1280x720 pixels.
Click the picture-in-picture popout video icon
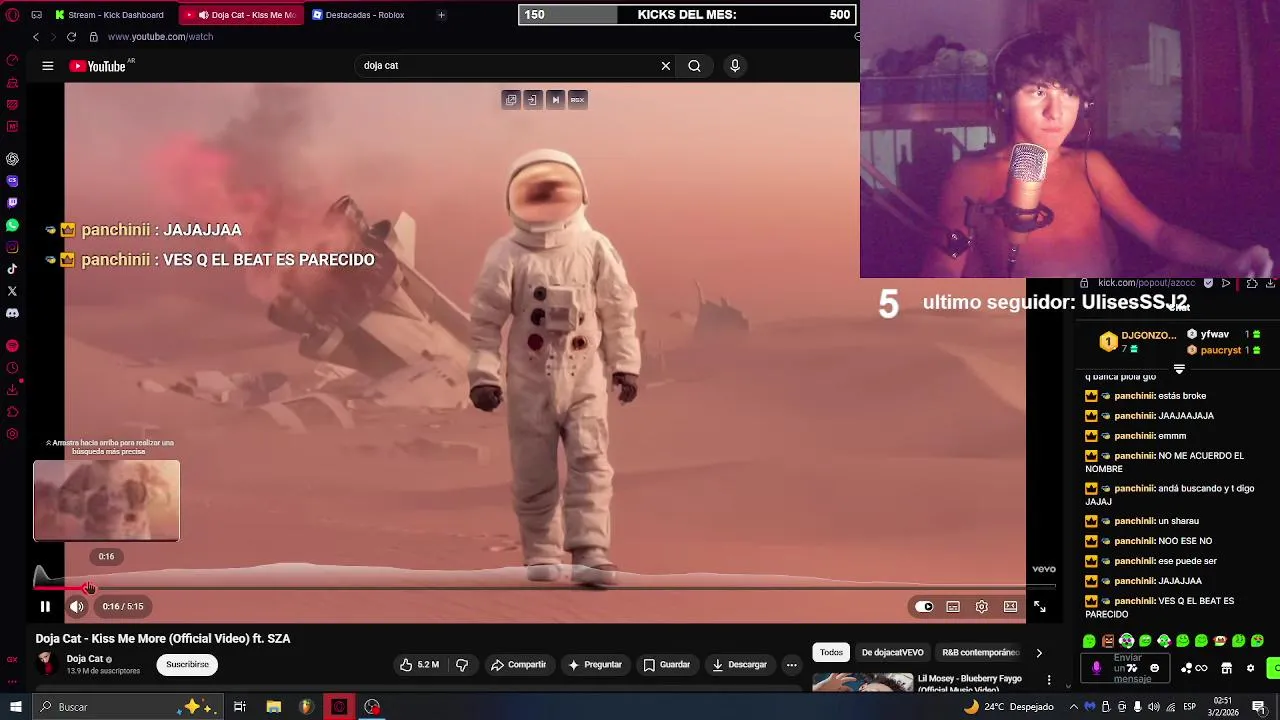[511, 100]
